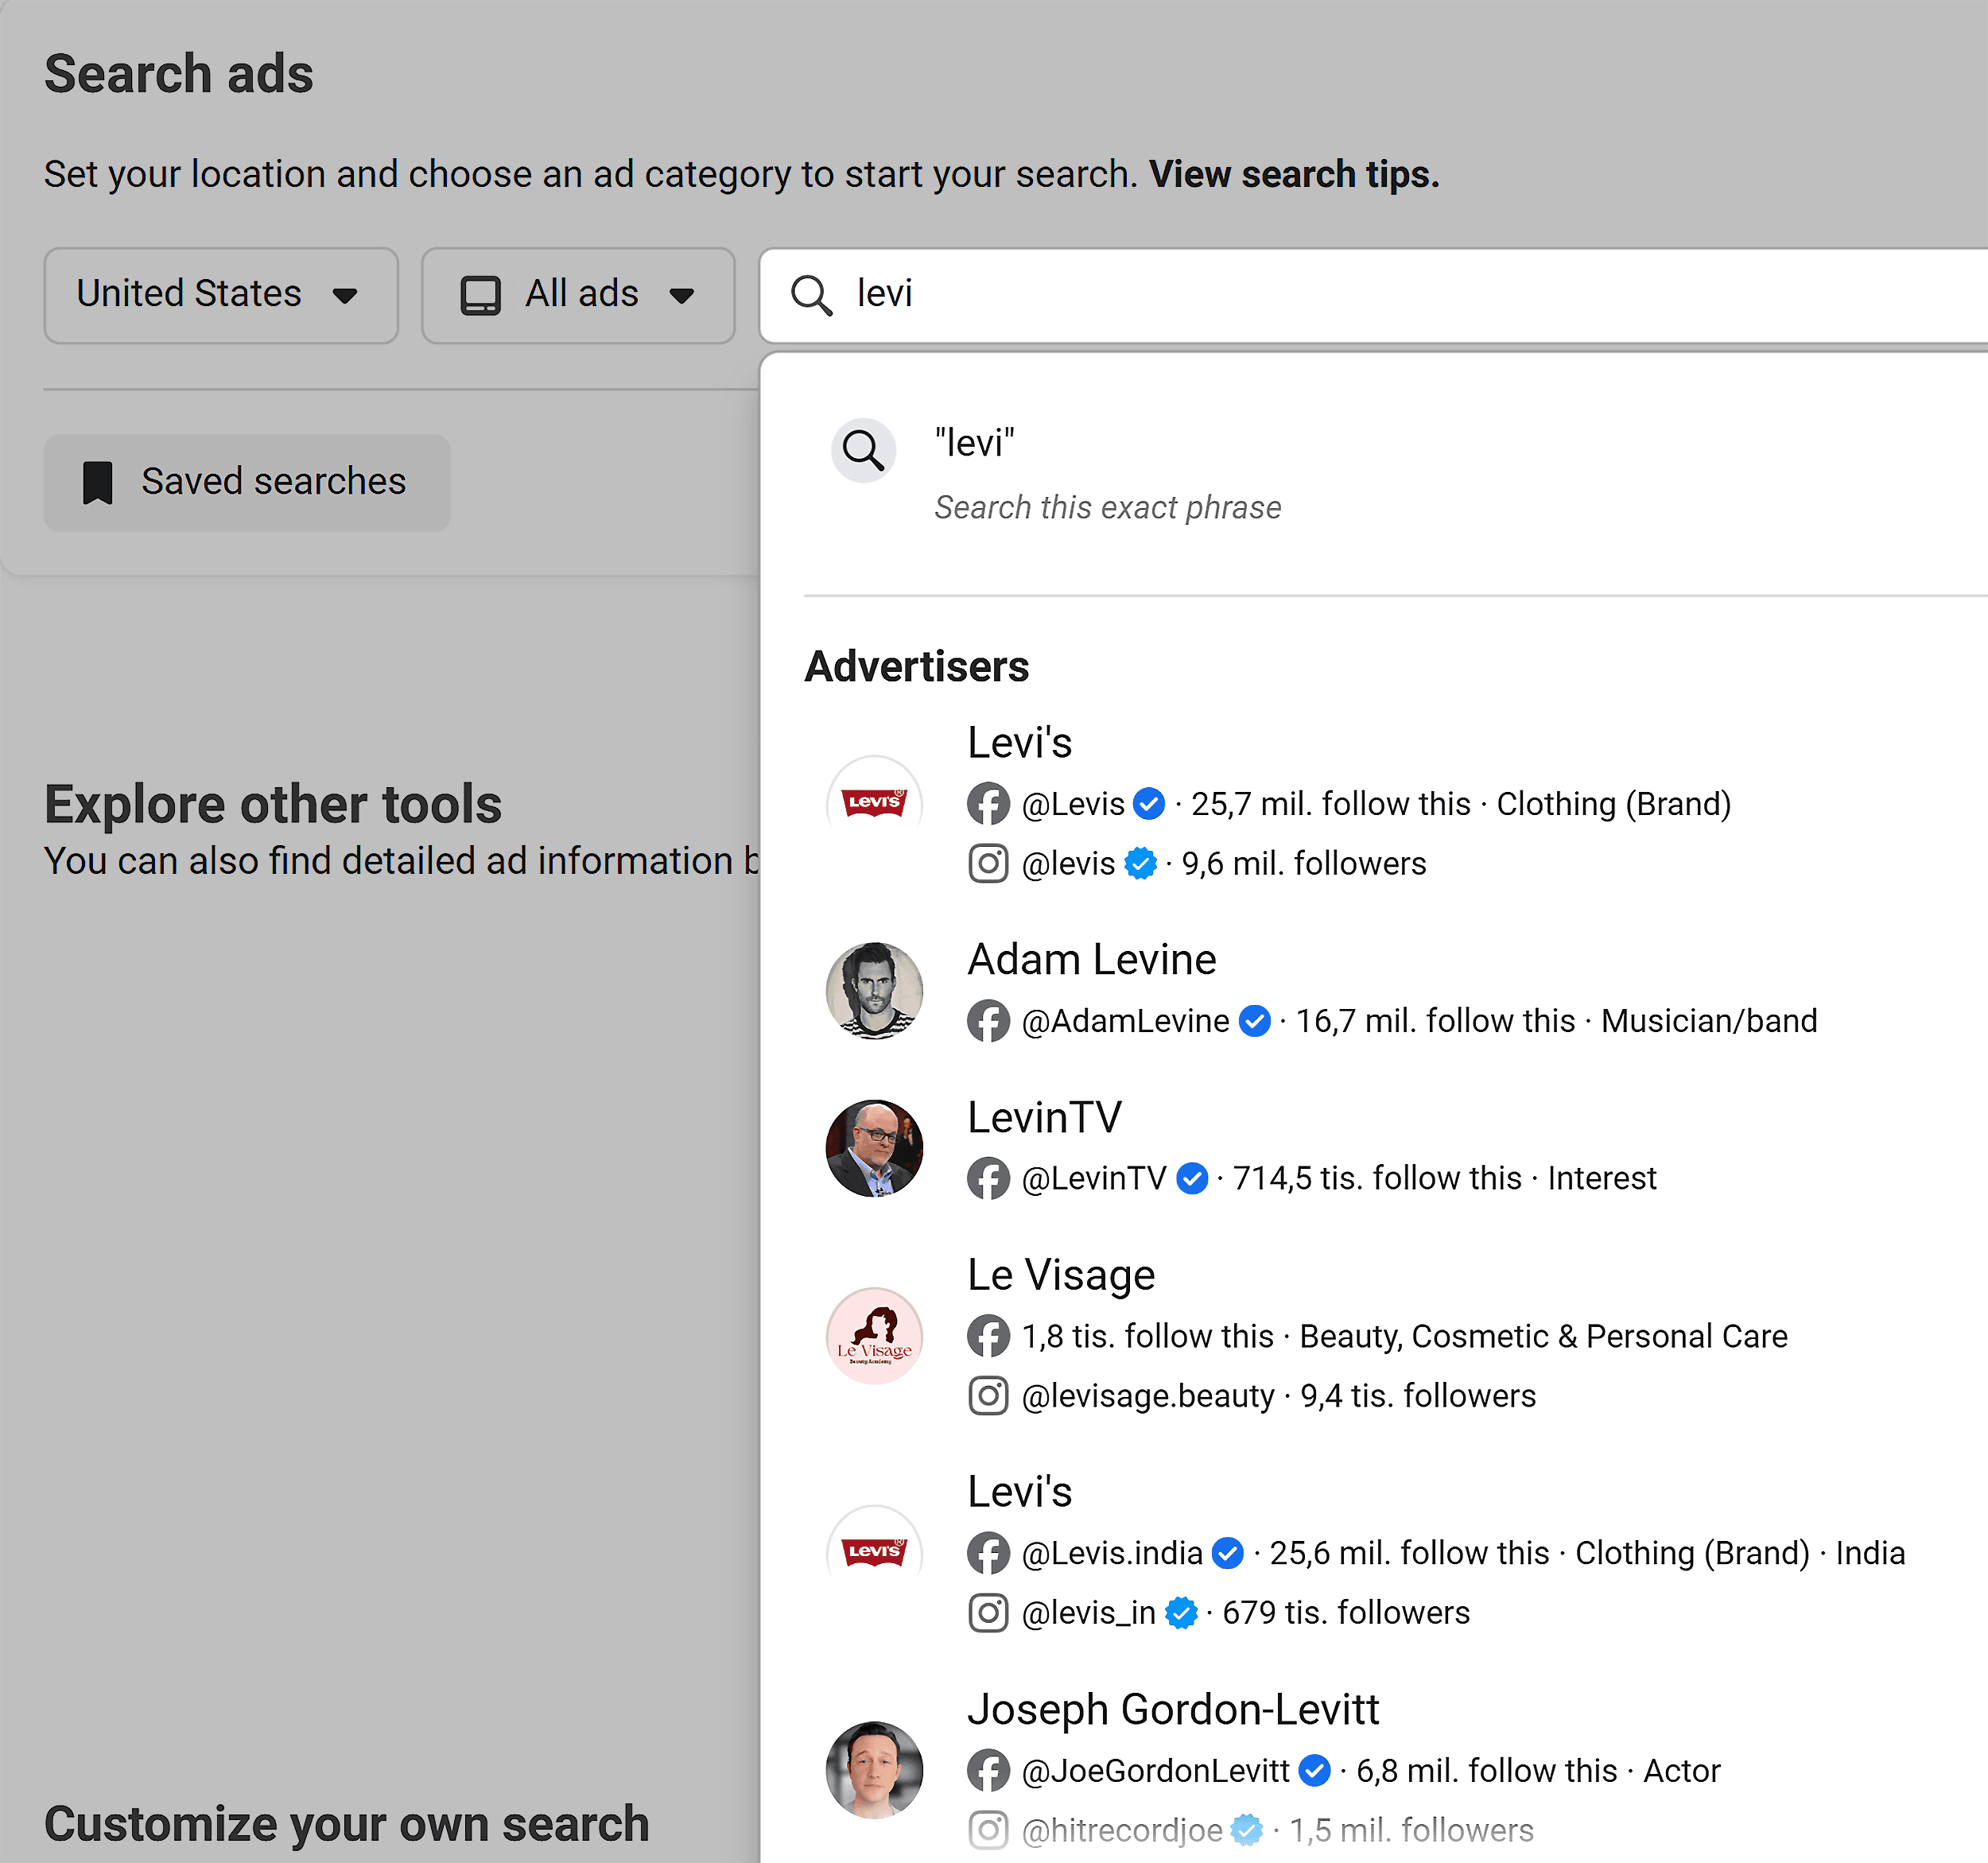Click the Instagram icon next to @hitrecordjoe
1988x1863 pixels.
pyautogui.click(x=988, y=1831)
